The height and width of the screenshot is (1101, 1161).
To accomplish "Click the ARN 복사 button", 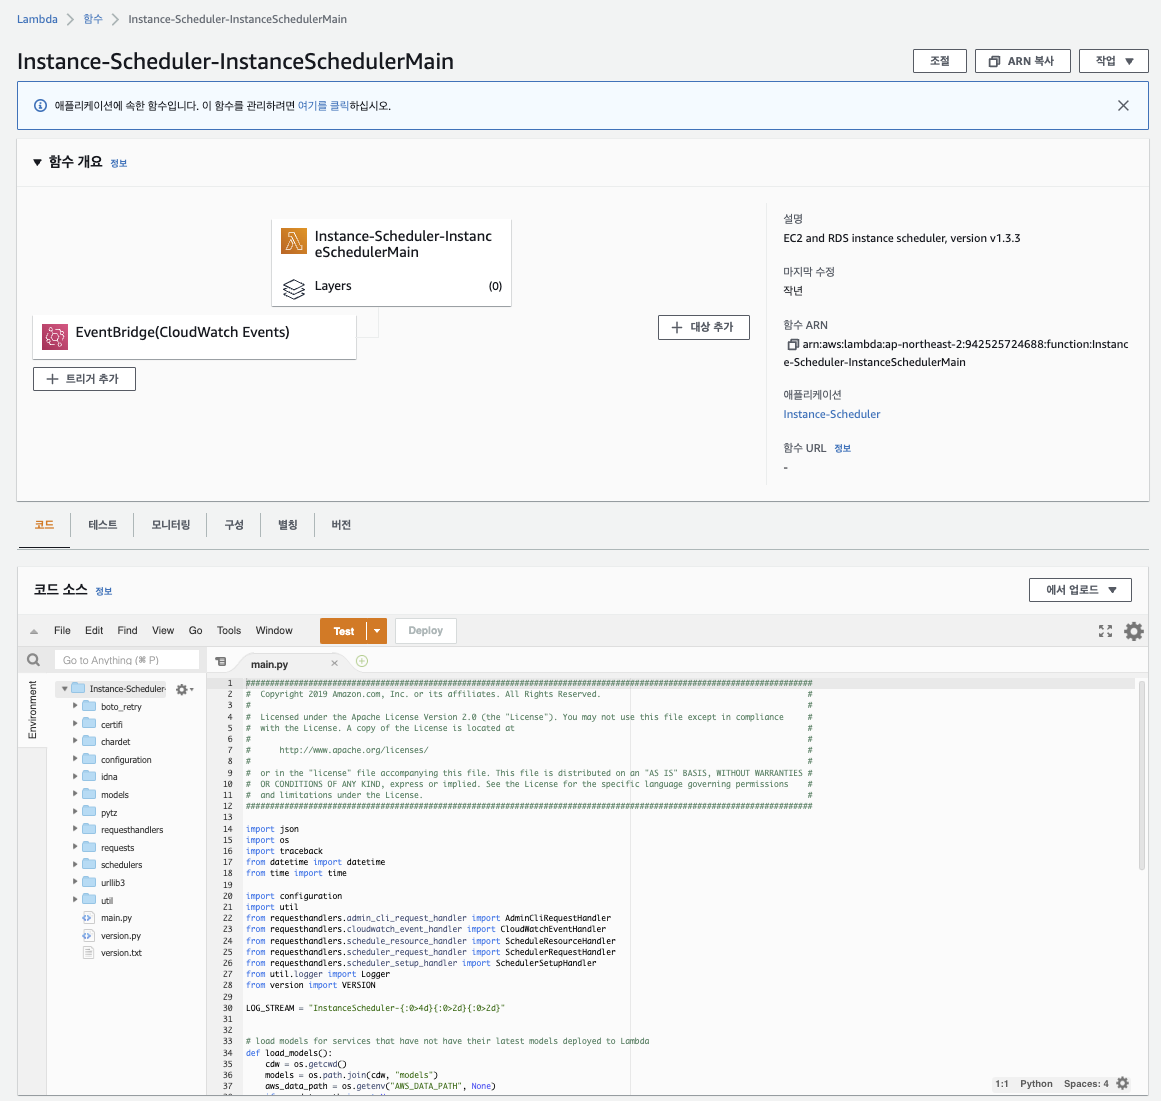I will pyautogui.click(x=1023, y=61).
